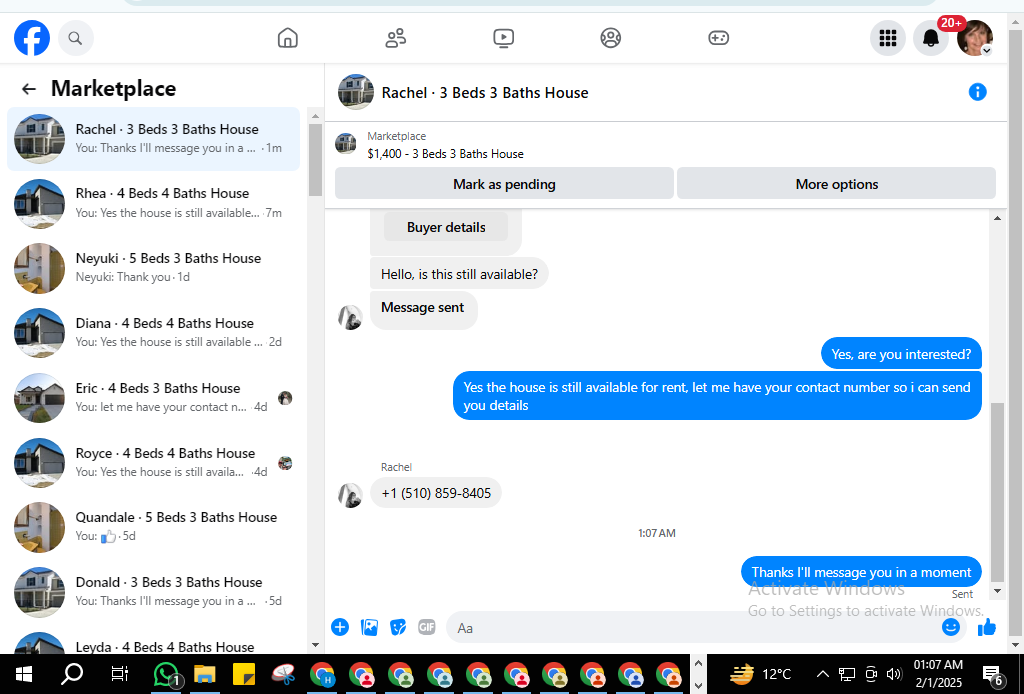This screenshot has width=1024, height=694.
Task: Click the conversation list scrollbar thumb
Action: 315,160
